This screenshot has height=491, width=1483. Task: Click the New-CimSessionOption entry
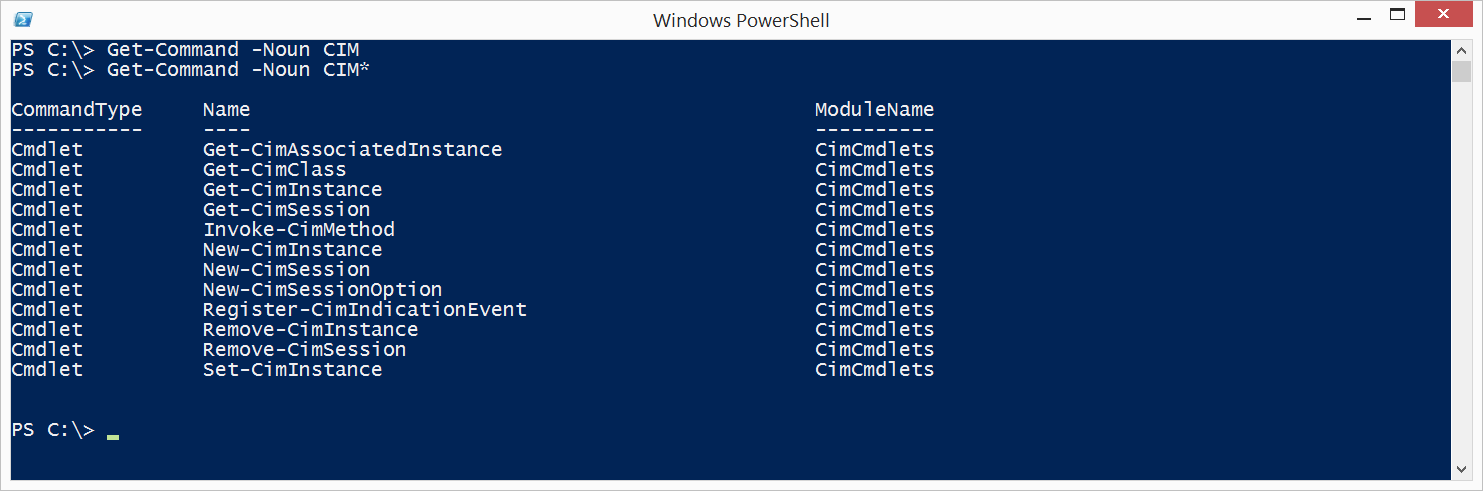click(x=322, y=290)
